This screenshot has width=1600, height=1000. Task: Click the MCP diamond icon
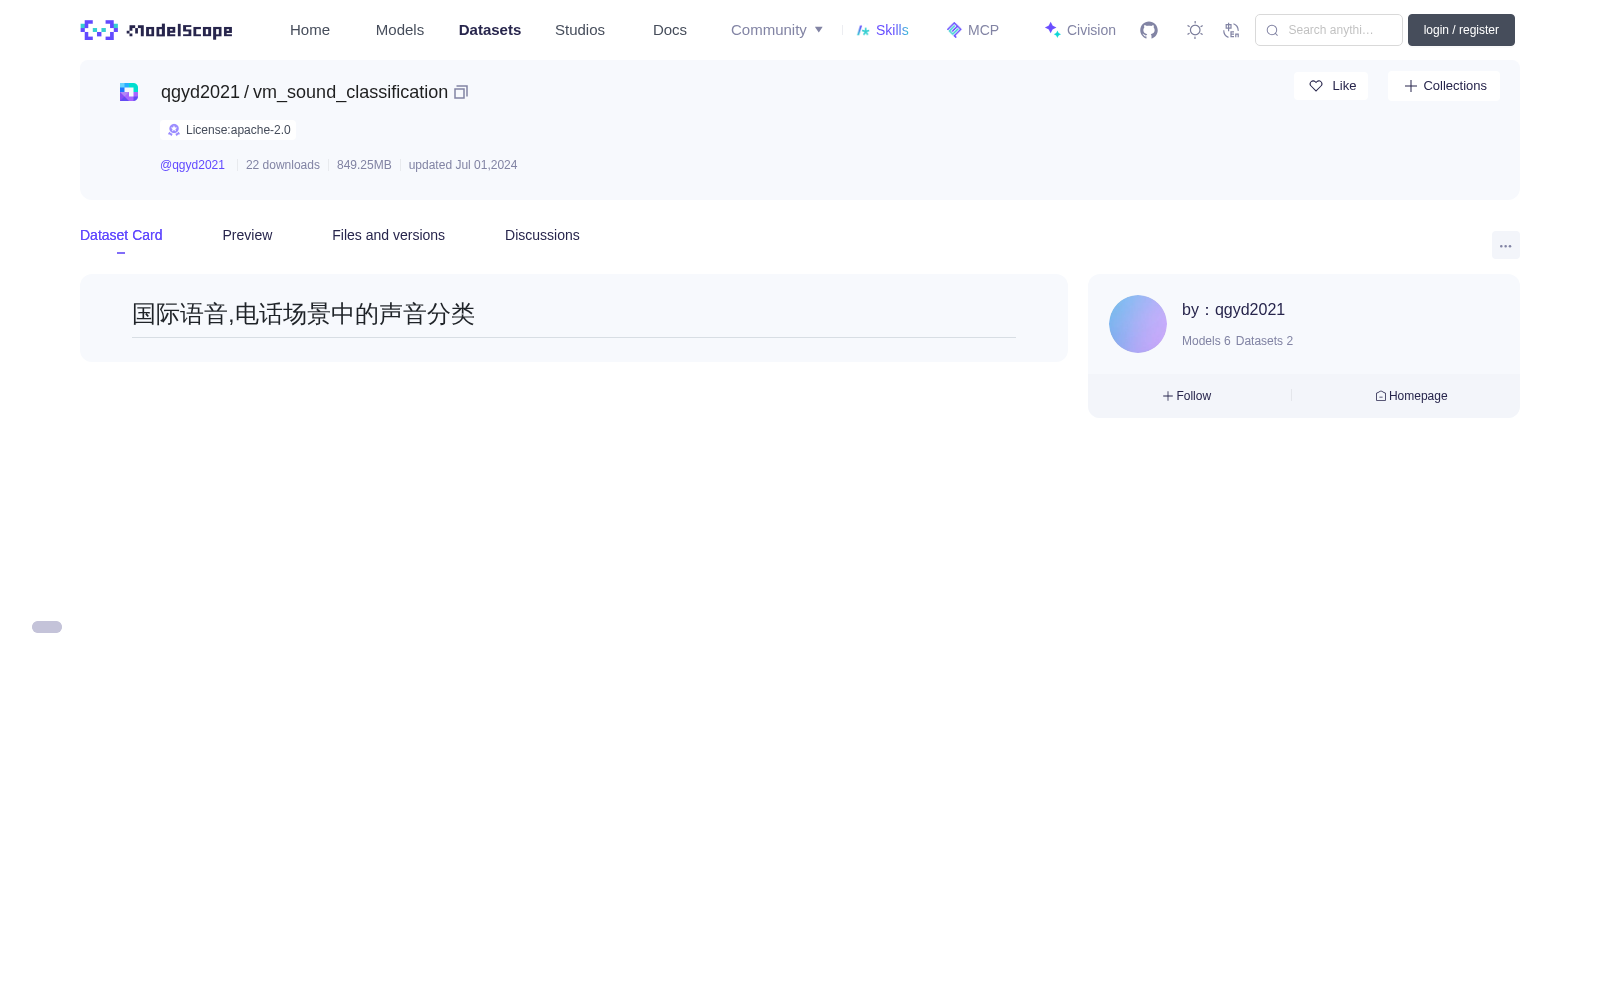(954, 30)
